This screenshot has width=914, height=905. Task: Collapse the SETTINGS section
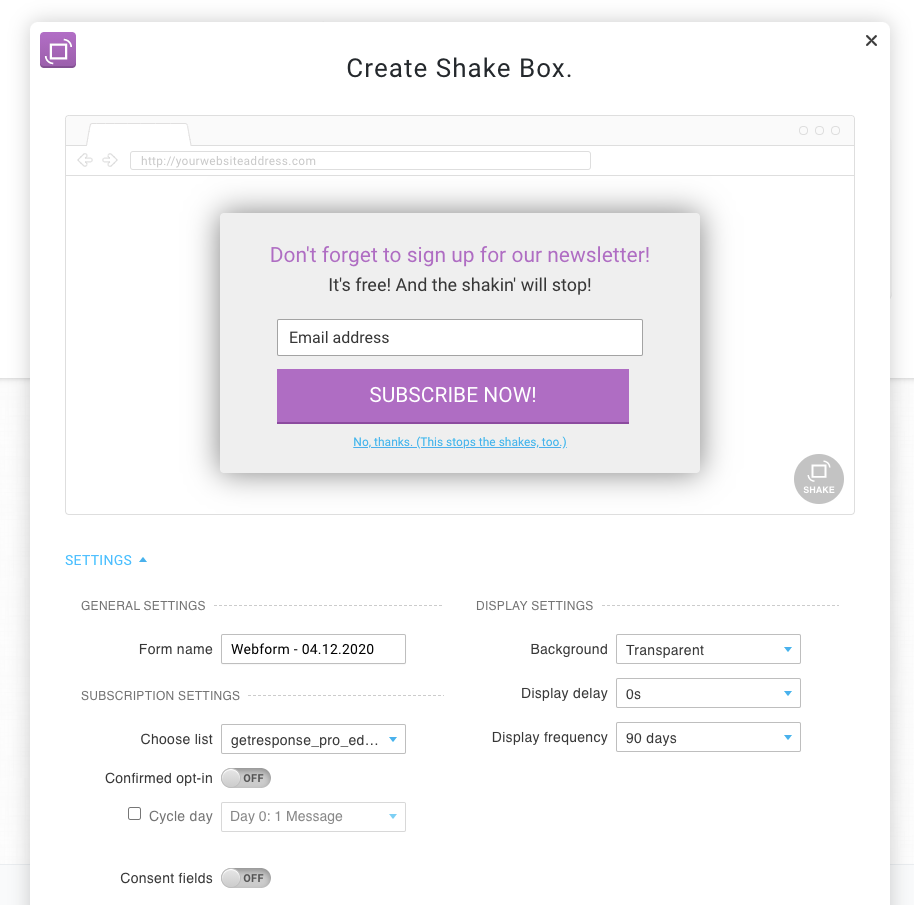coord(106,560)
